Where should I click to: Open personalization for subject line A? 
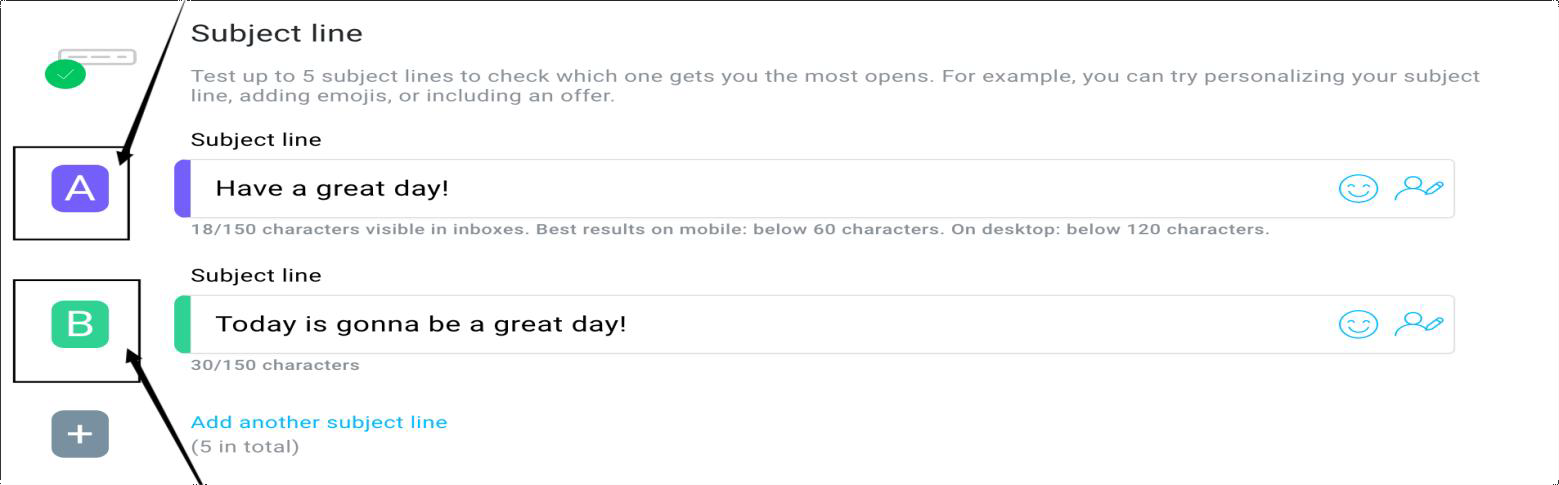point(1419,188)
